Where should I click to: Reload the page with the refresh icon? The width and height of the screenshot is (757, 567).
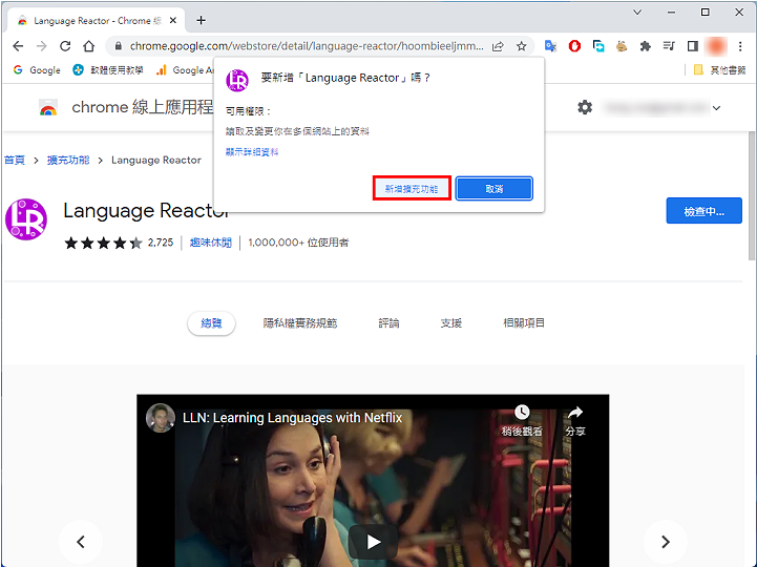coord(65,46)
